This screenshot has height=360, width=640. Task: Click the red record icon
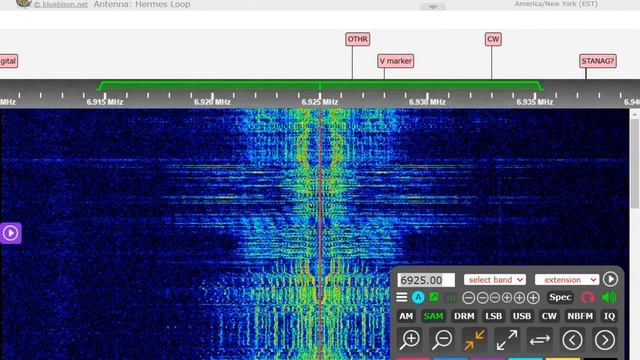tap(587, 298)
